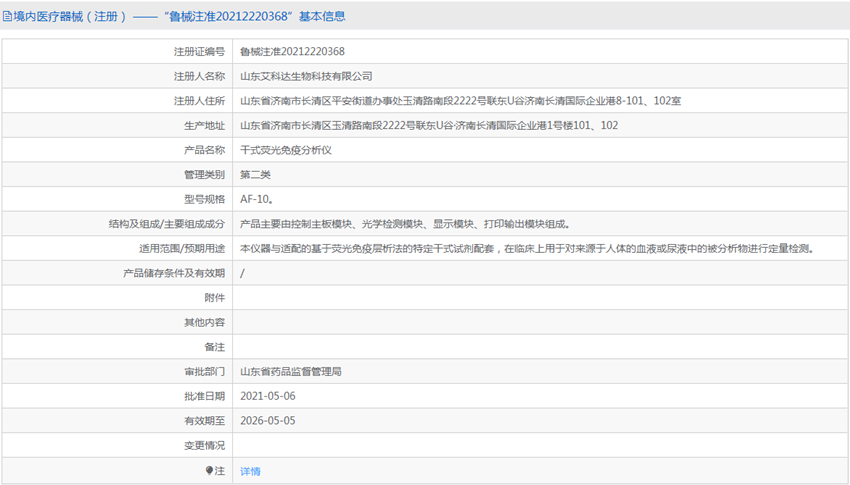
Task: Click the 变更情况 row label
Action: pos(204,445)
